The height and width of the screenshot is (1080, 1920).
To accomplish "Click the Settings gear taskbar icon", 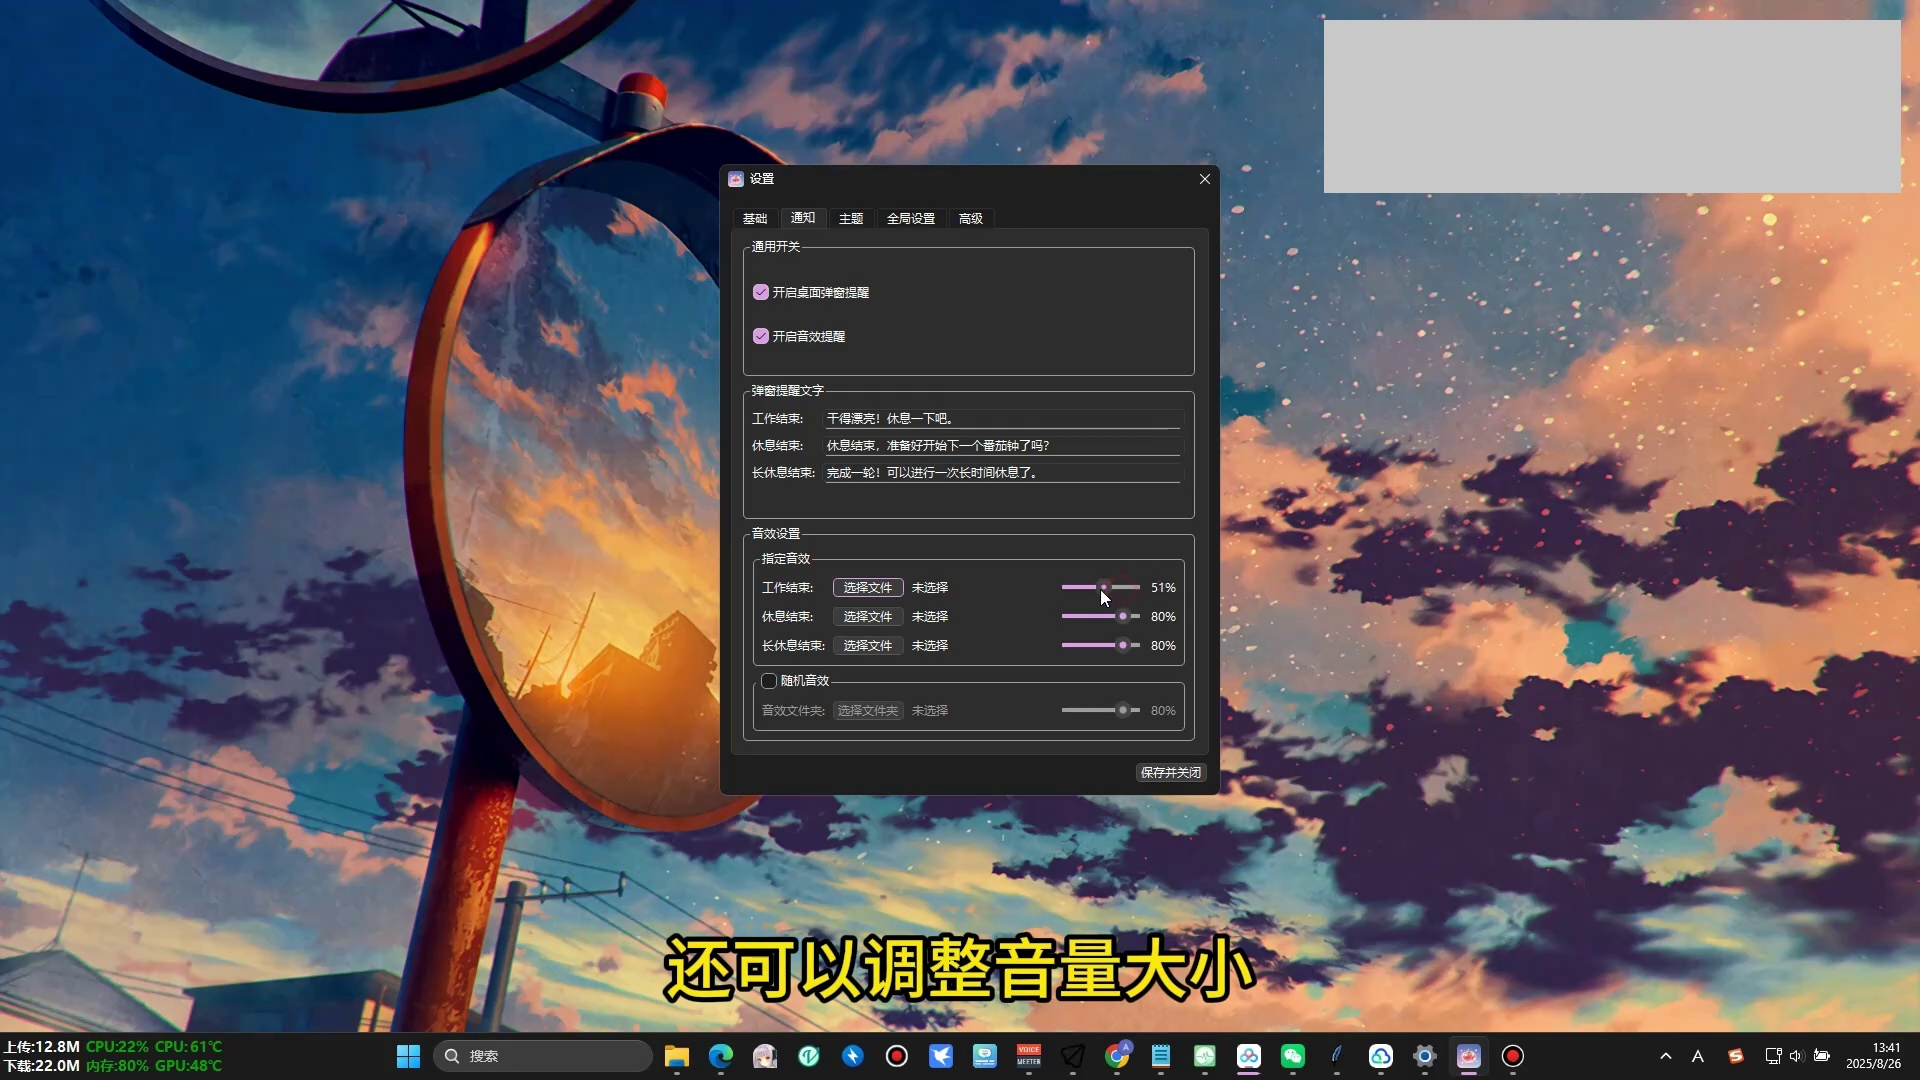I will (x=1425, y=1056).
